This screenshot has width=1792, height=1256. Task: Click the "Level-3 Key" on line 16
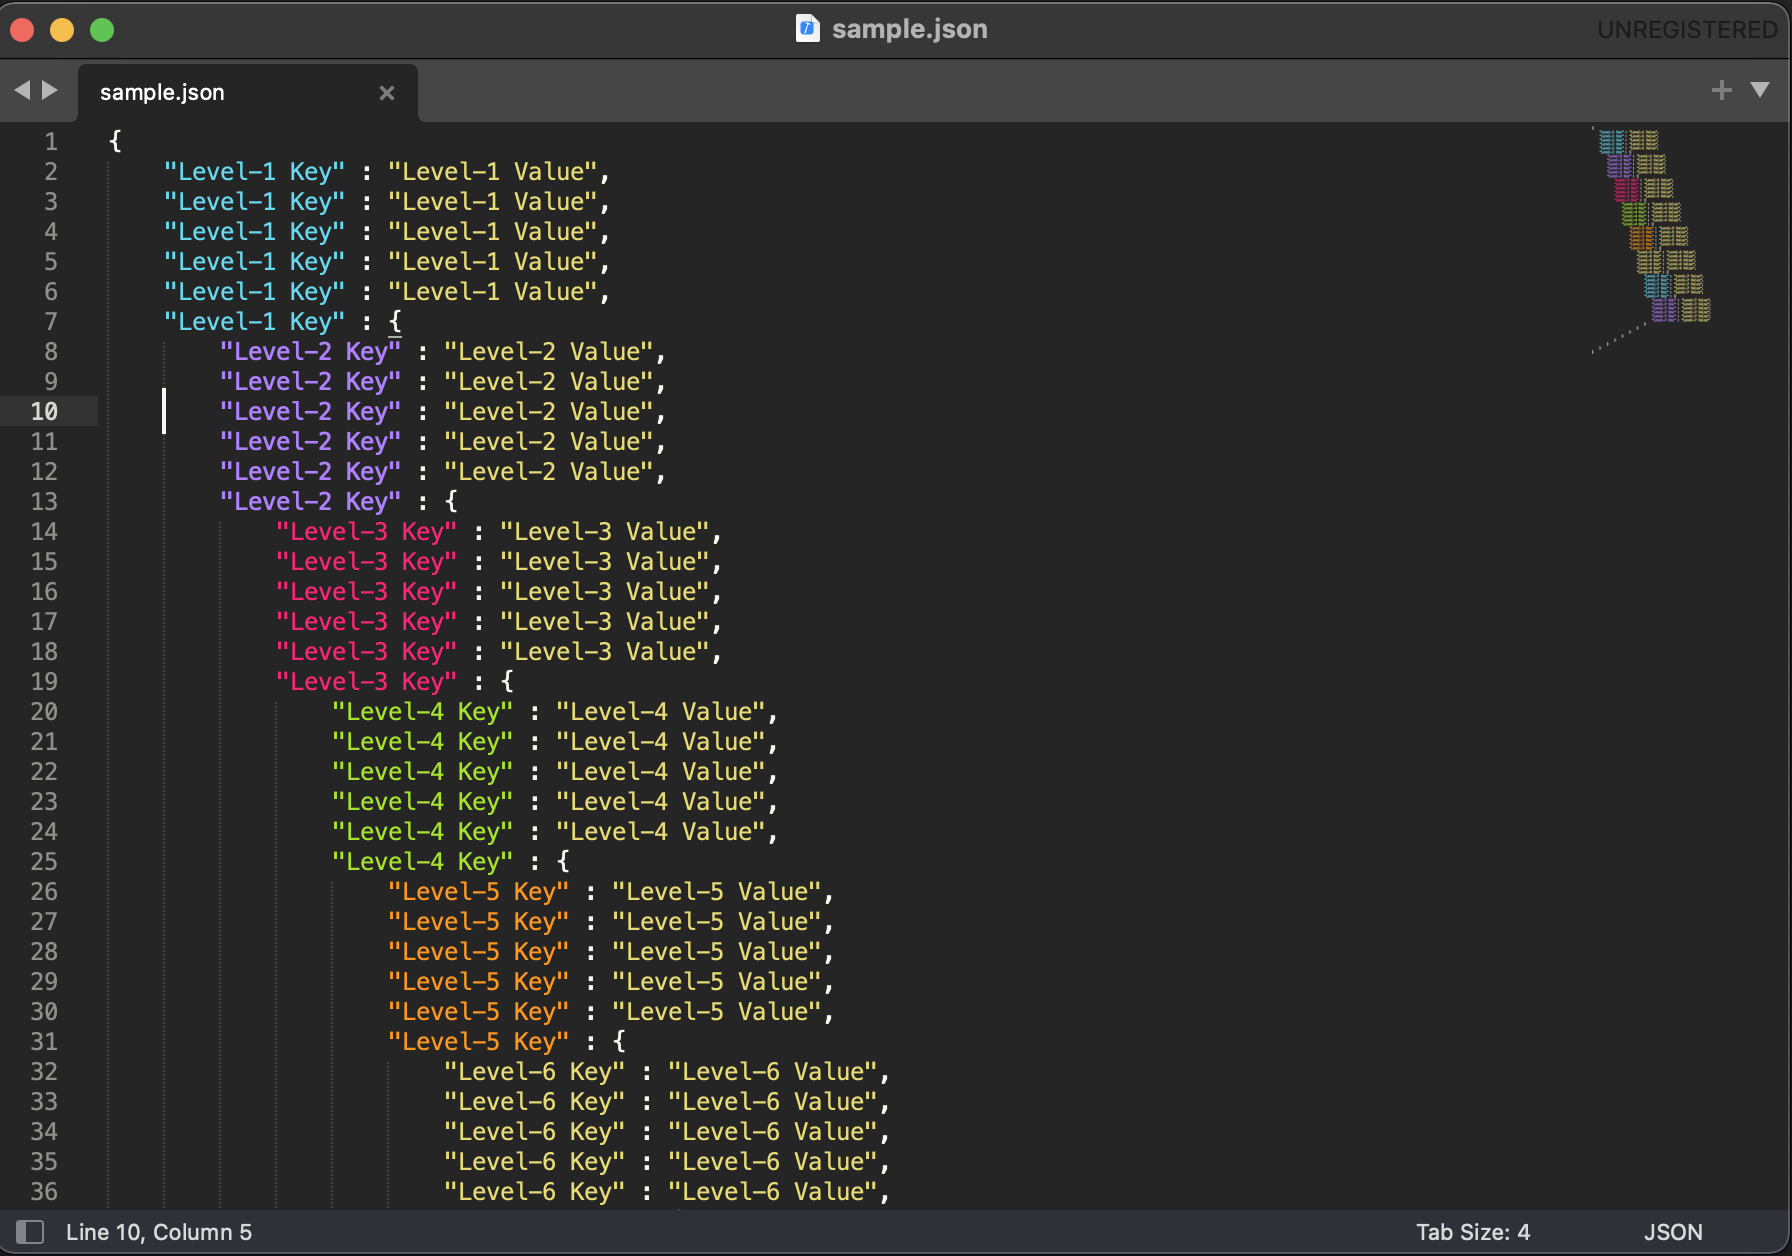click(x=366, y=592)
